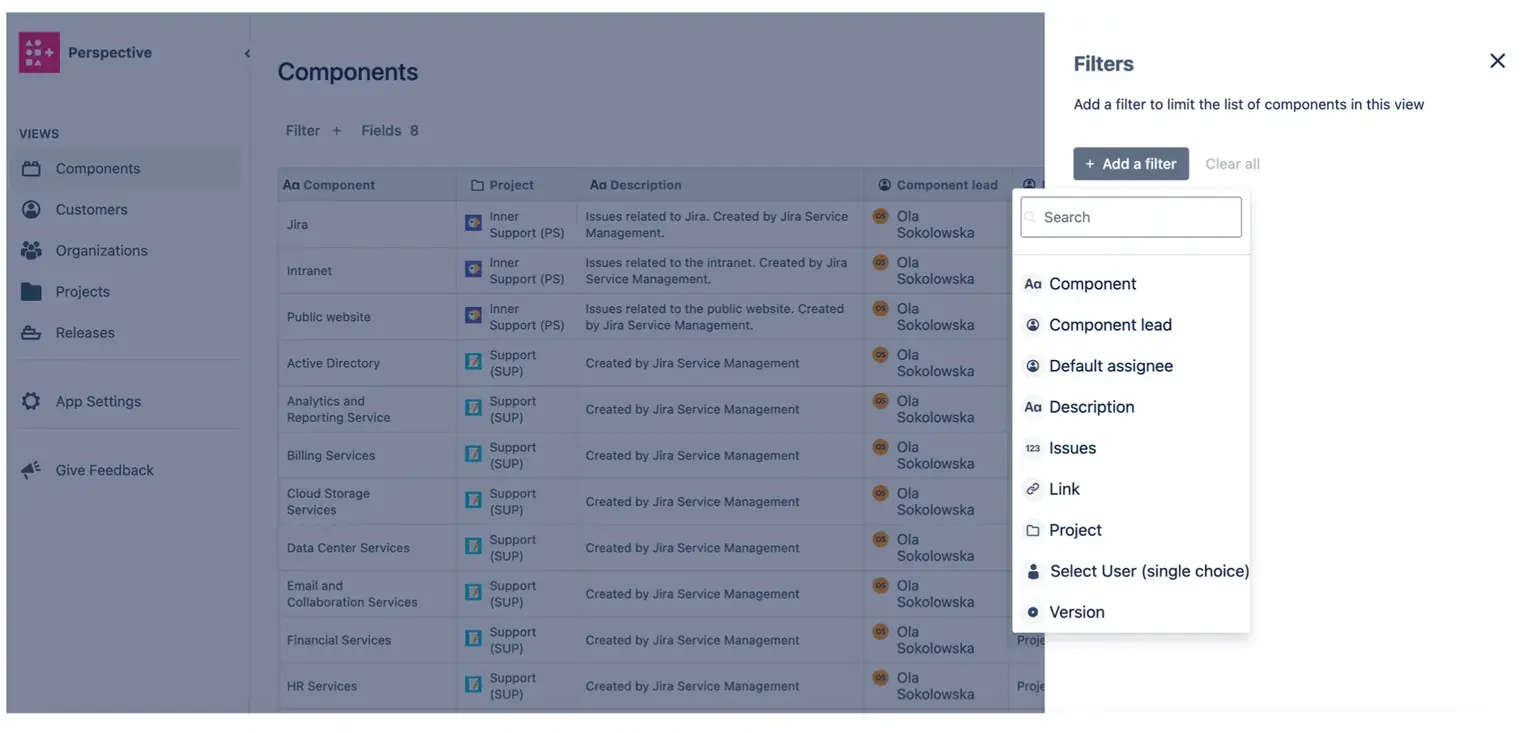Screen dimensions: 1536x733
Task: Select Component lead from the filter list
Action: pyautogui.click(x=1110, y=325)
